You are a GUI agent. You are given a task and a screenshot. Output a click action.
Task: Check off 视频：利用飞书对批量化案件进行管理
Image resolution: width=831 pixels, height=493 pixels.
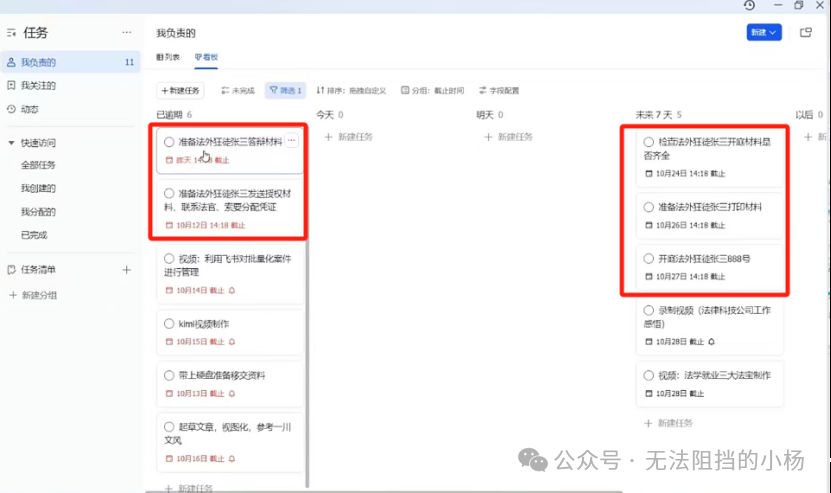coord(169,259)
